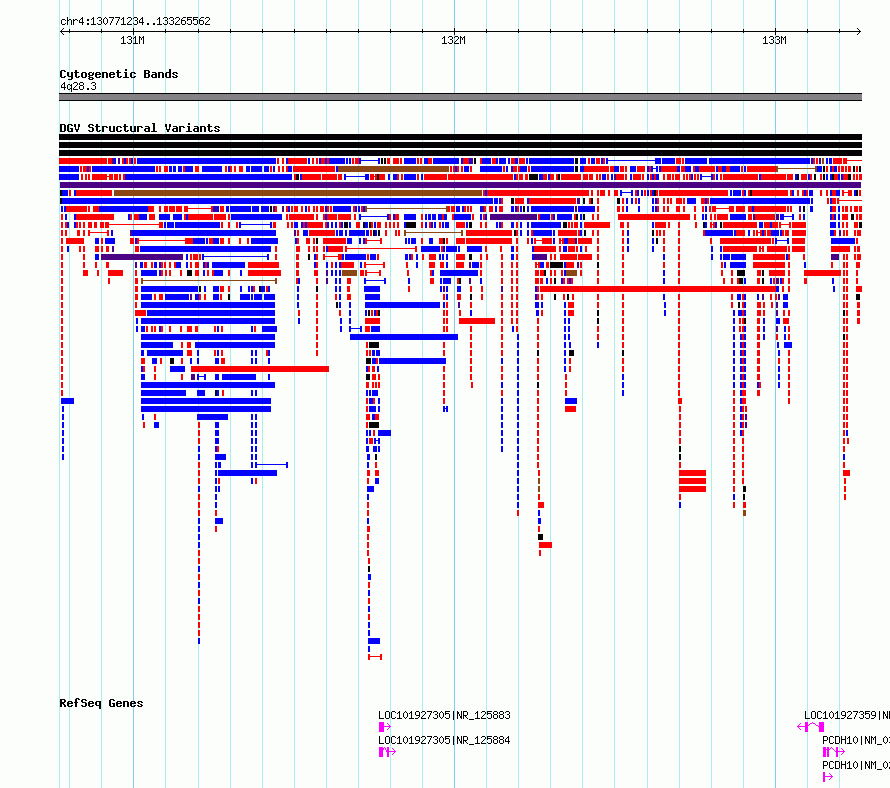Open the lower PCDH10 transcript label
This screenshot has width=890, height=788.
(x=856, y=765)
